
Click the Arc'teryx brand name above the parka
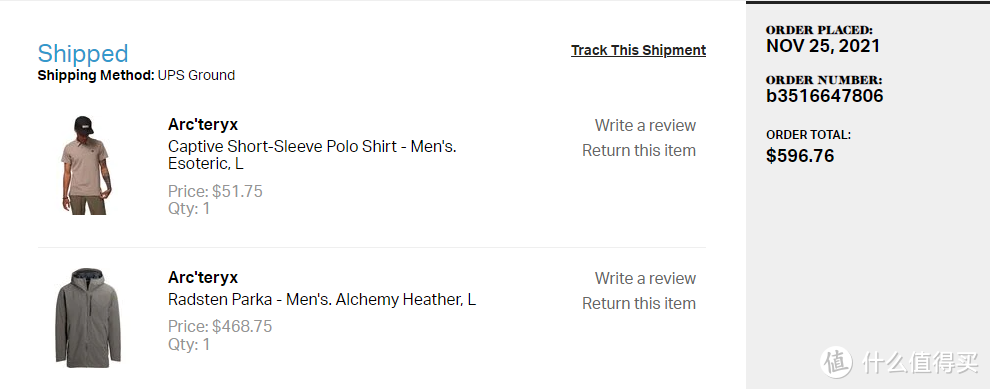pyautogui.click(x=203, y=277)
